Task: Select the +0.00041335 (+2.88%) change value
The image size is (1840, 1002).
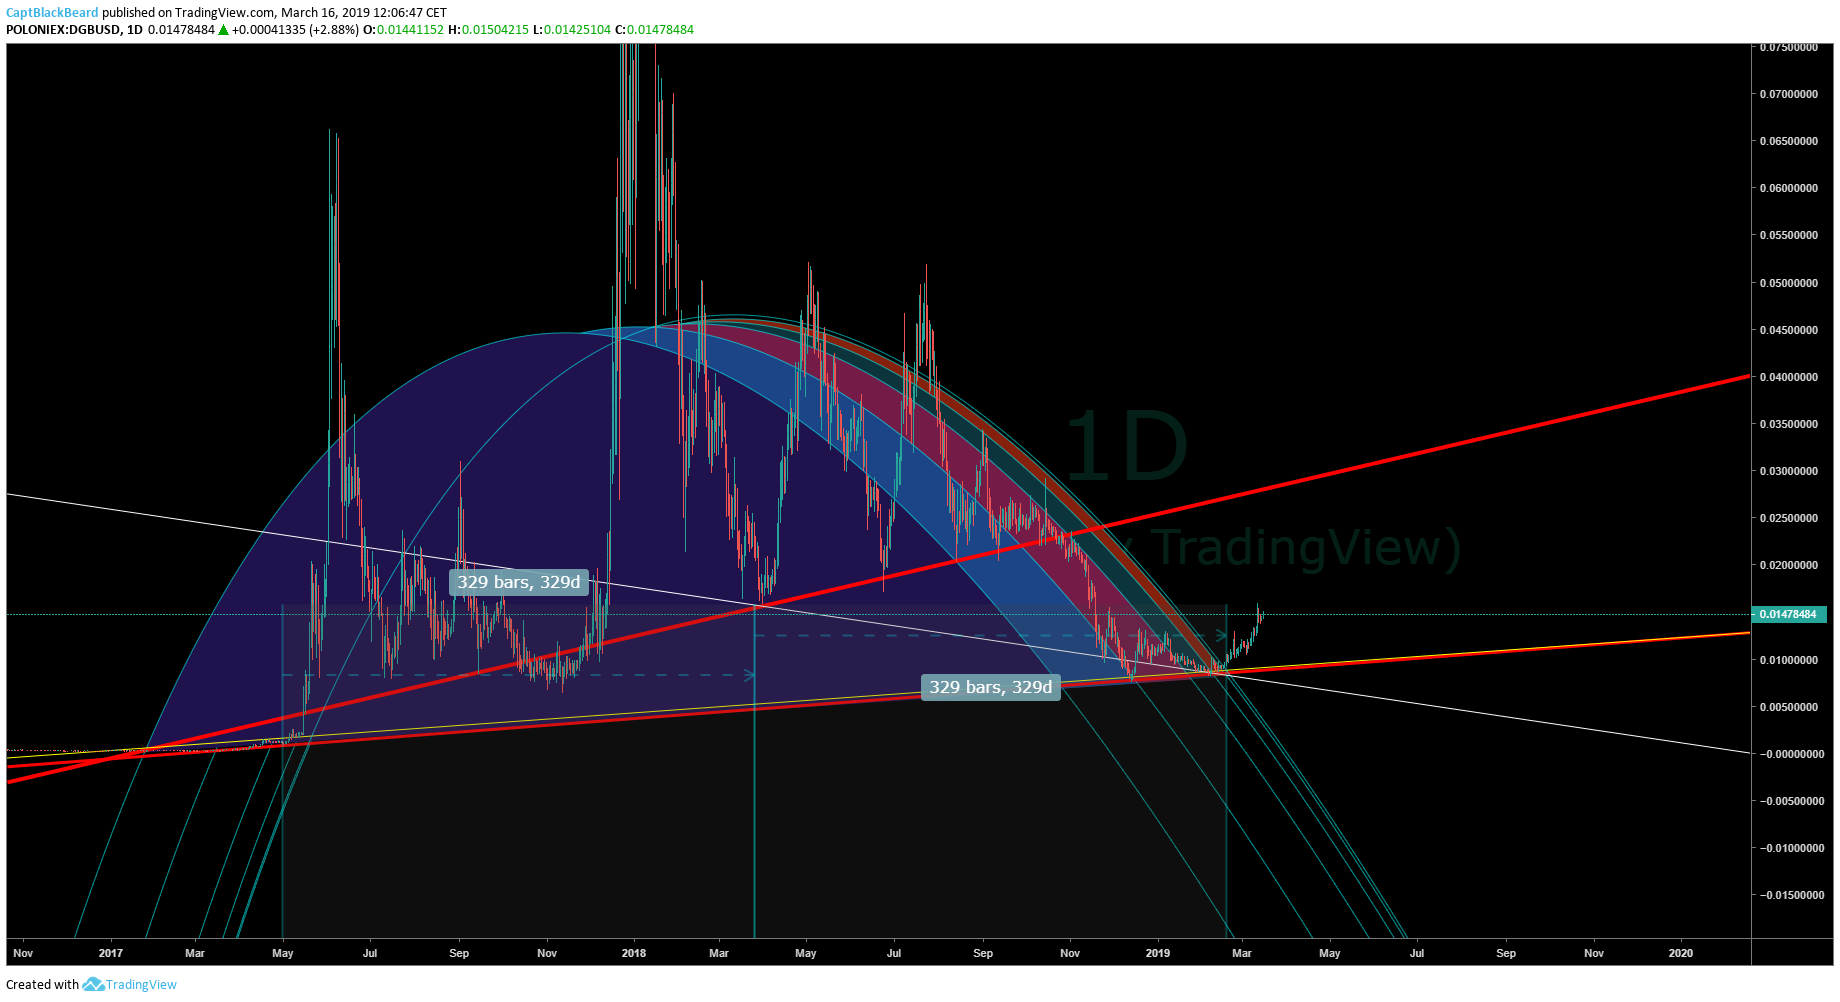Action: tap(295, 30)
